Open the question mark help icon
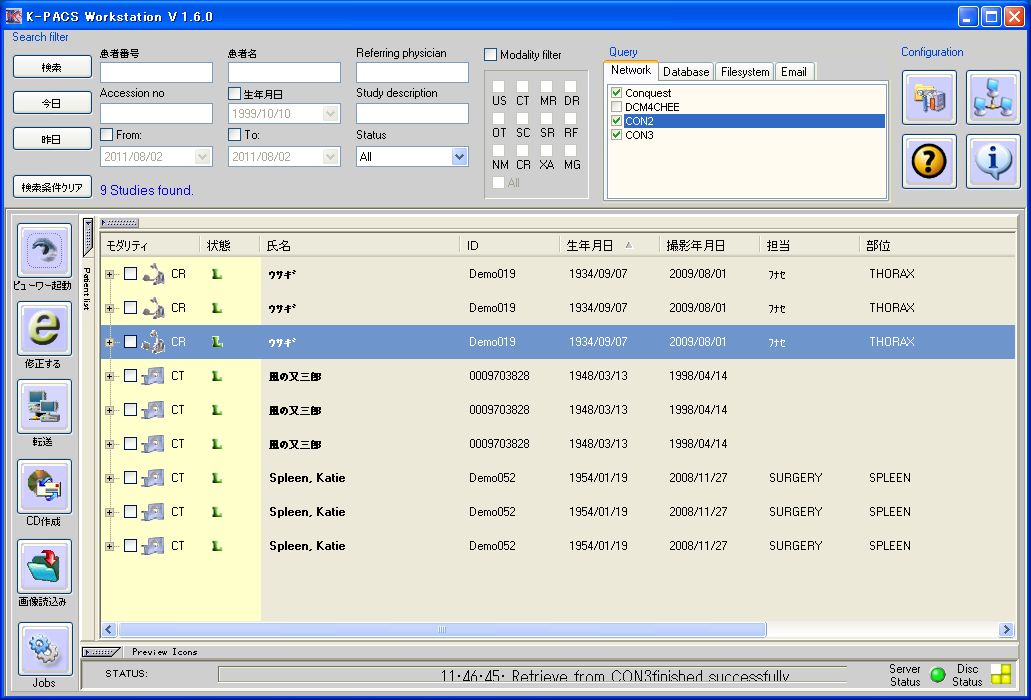The width and height of the screenshot is (1031, 700). tap(928, 162)
